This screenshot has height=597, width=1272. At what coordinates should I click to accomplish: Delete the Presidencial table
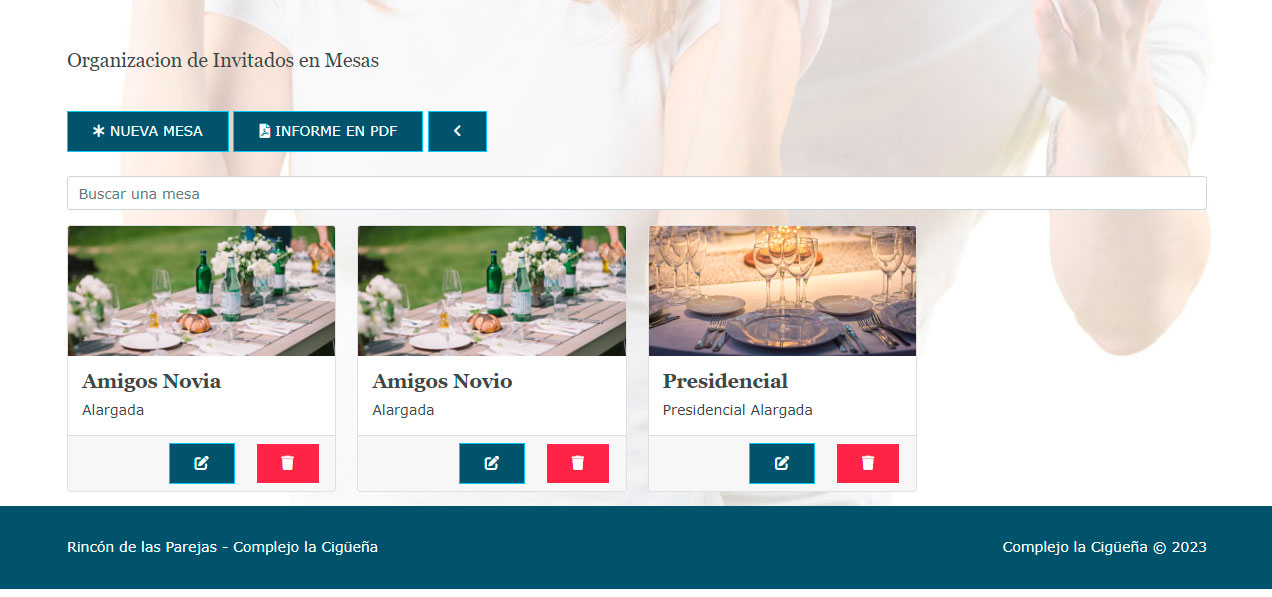pos(868,463)
